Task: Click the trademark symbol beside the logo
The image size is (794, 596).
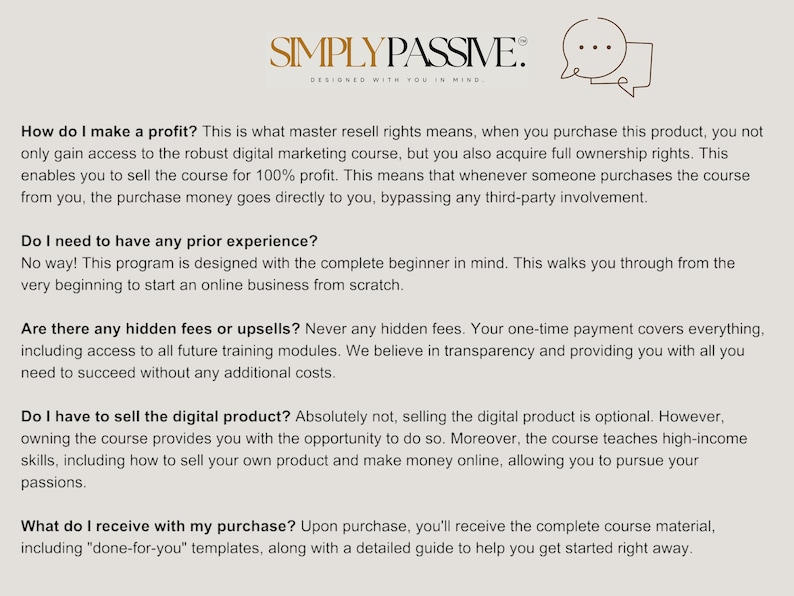Action: (522, 42)
